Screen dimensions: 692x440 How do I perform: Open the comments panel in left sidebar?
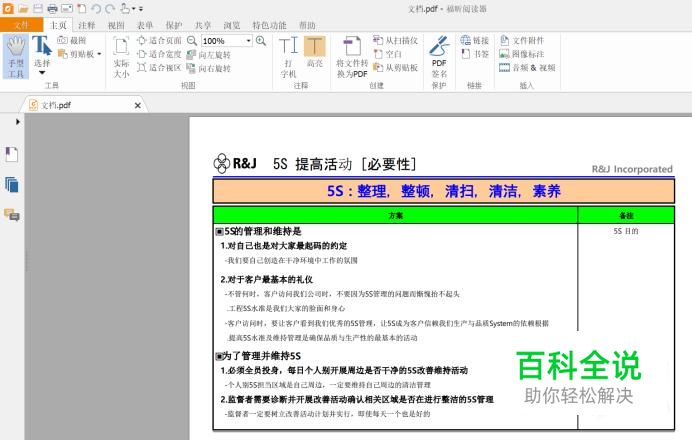[x=12, y=214]
